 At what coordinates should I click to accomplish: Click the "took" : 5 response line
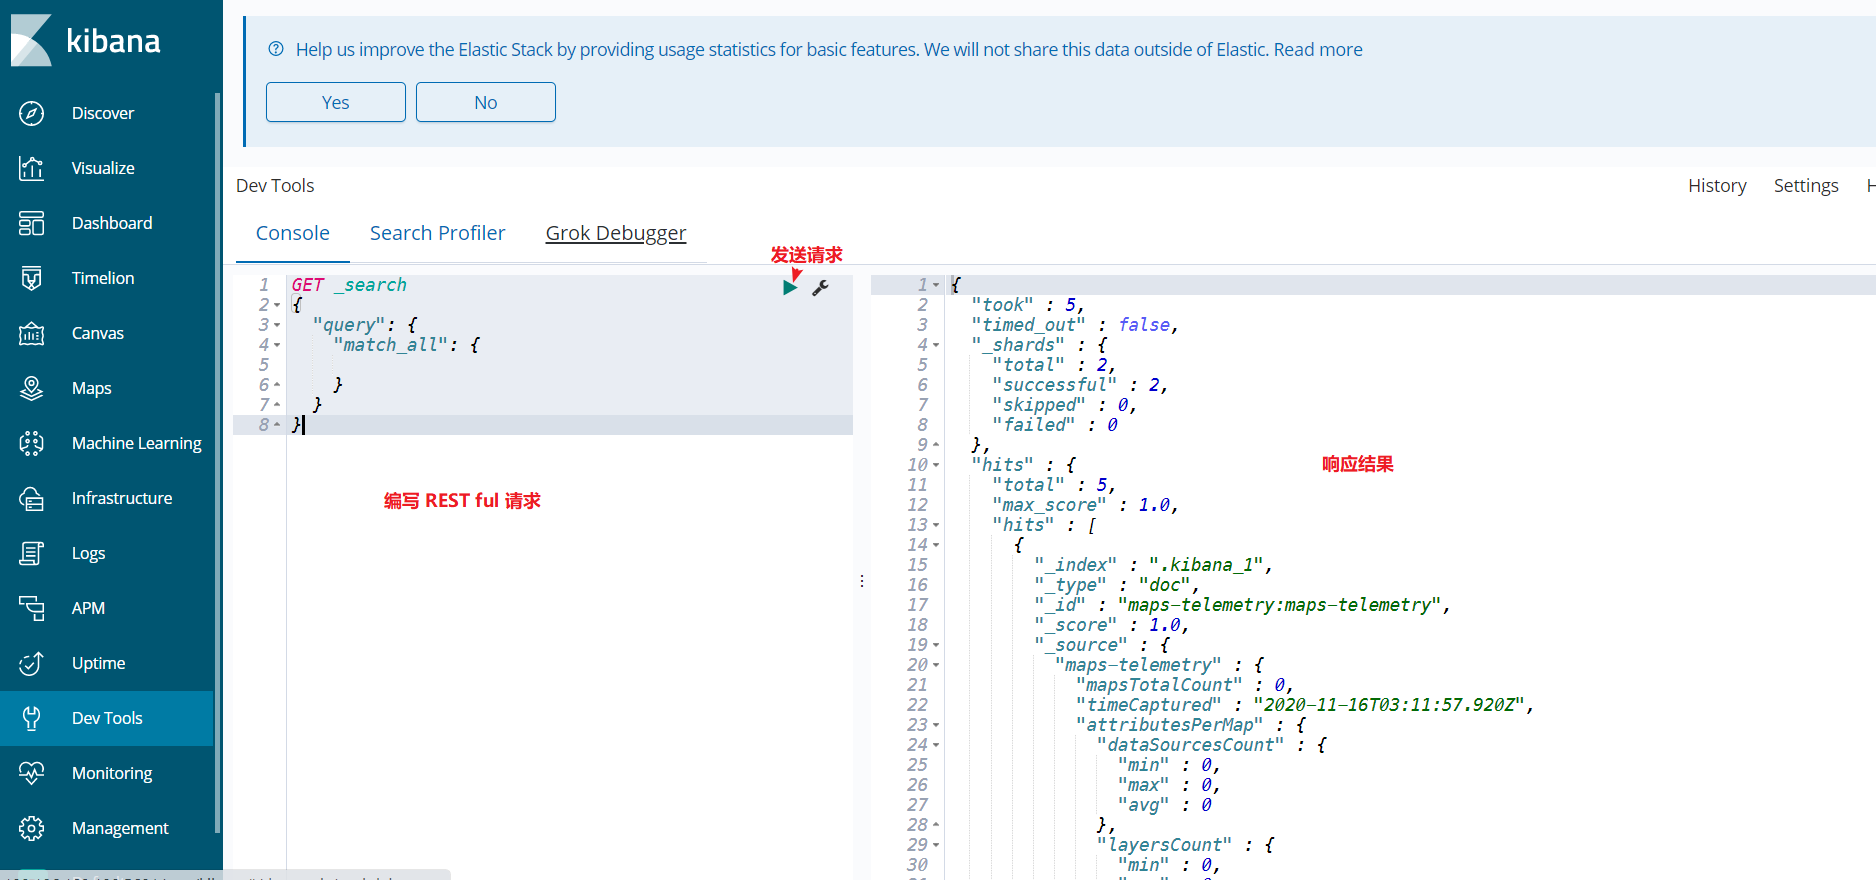coord(1028,305)
